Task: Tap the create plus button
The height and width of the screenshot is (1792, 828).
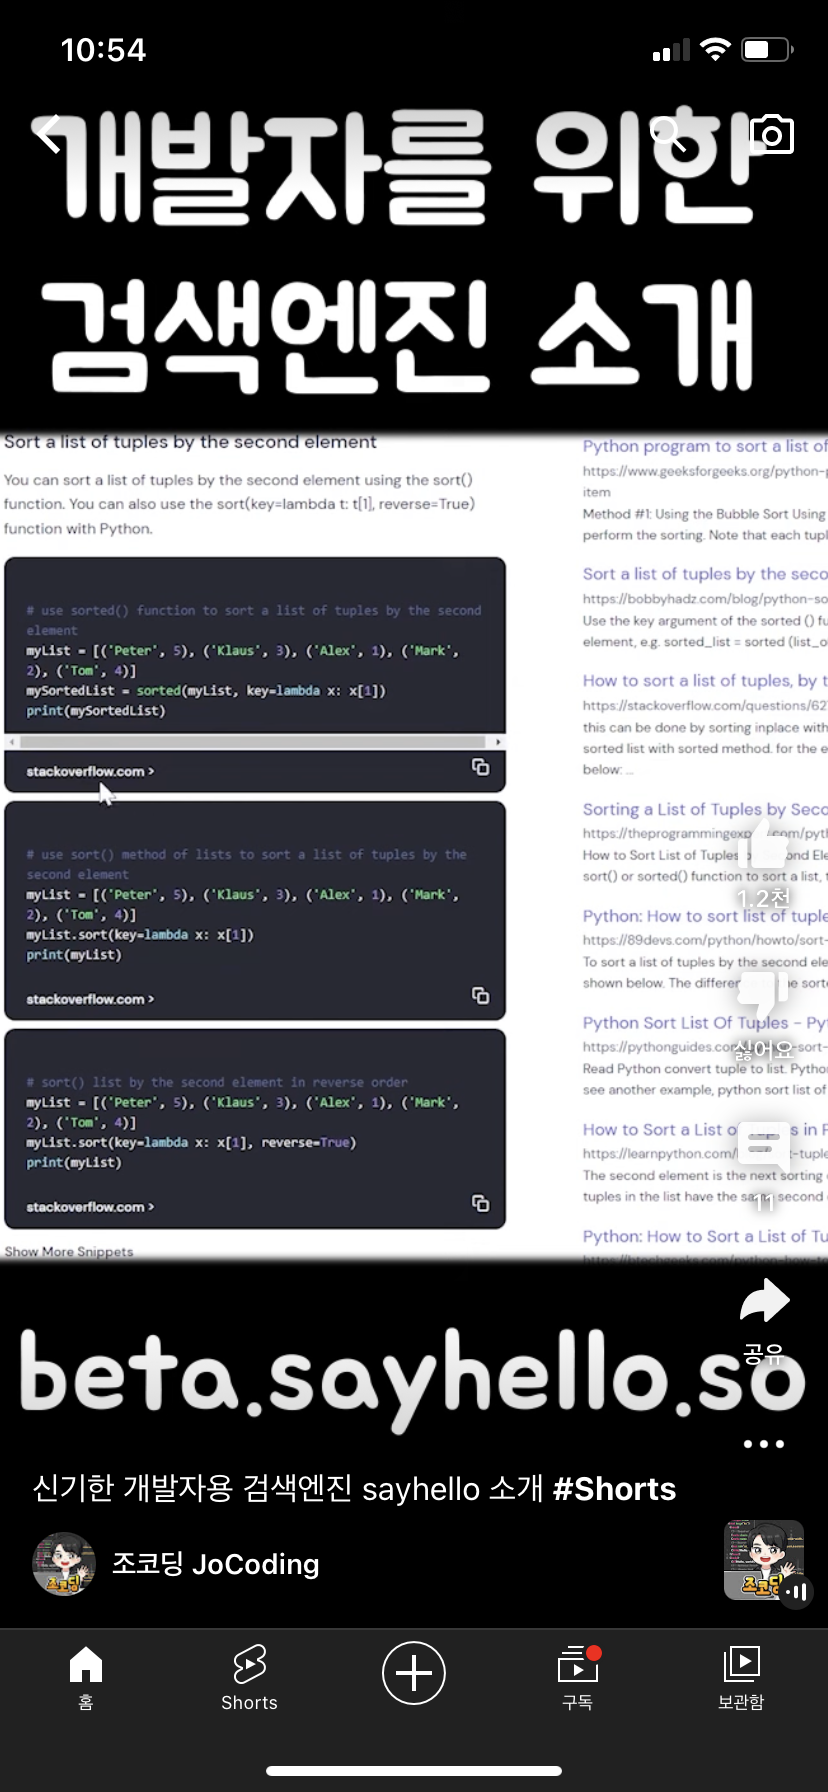Action: (x=414, y=1673)
